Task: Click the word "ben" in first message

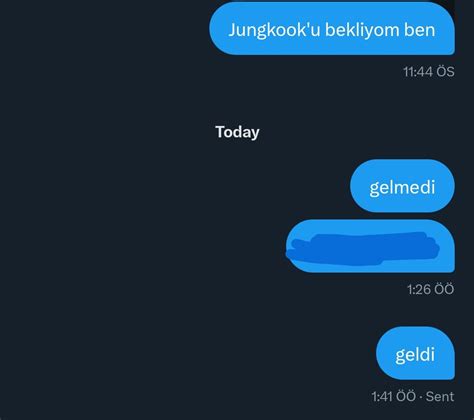Action: click(x=420, y=30)
